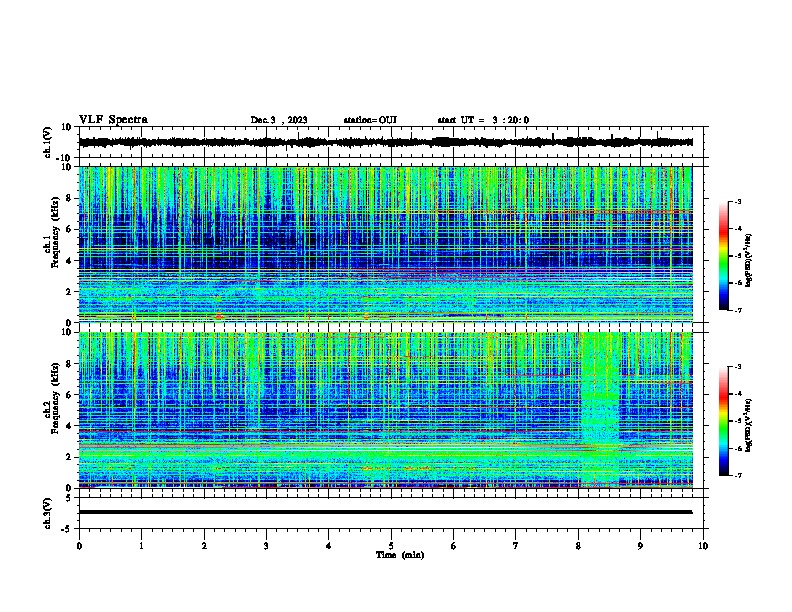Click the "ch.1(V)" waveform axis label
The height and width of the screenshot is (612, 792).
tap(47, 142)
